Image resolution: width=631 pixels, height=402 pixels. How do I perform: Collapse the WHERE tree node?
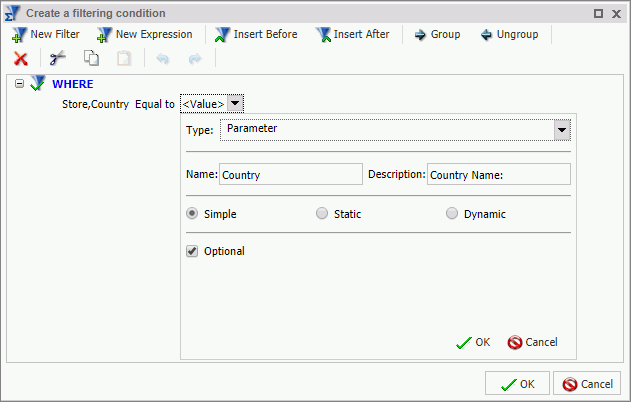coord(19,84)
